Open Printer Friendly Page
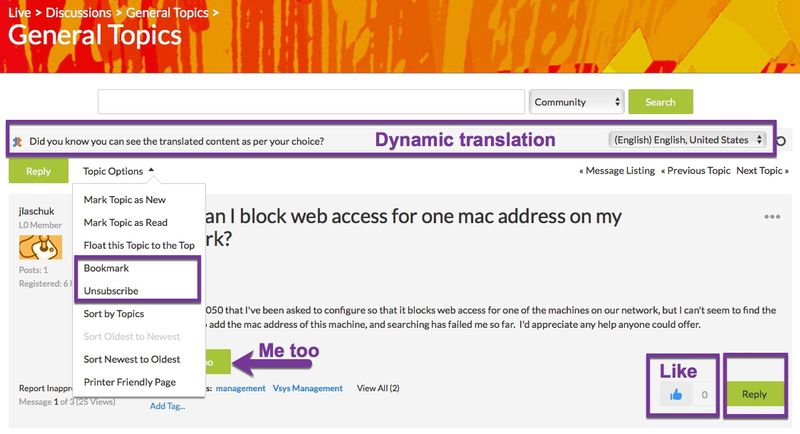Image resolution: width=800 pixels, height=434 pixels. pos(130,382)
